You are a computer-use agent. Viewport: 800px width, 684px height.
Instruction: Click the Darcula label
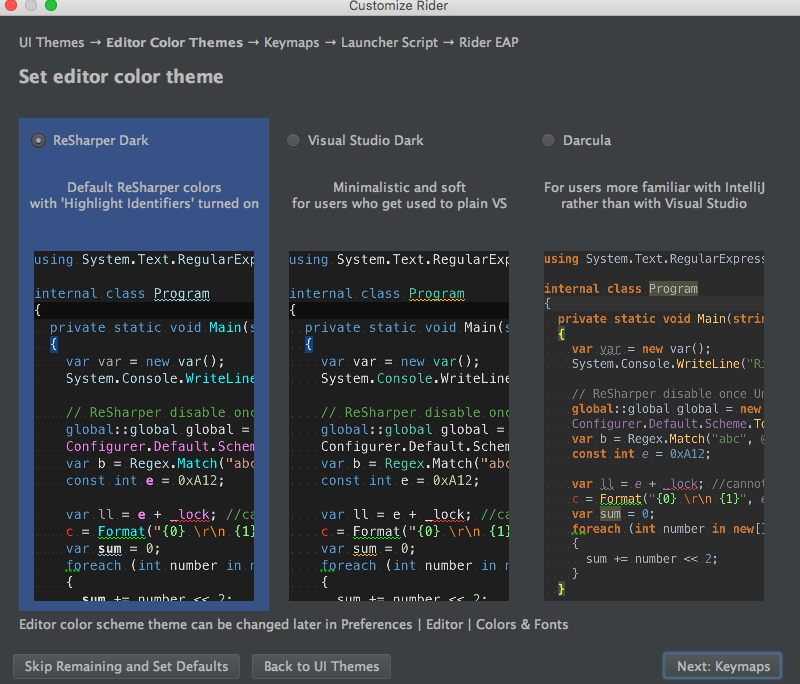(587, 140)
